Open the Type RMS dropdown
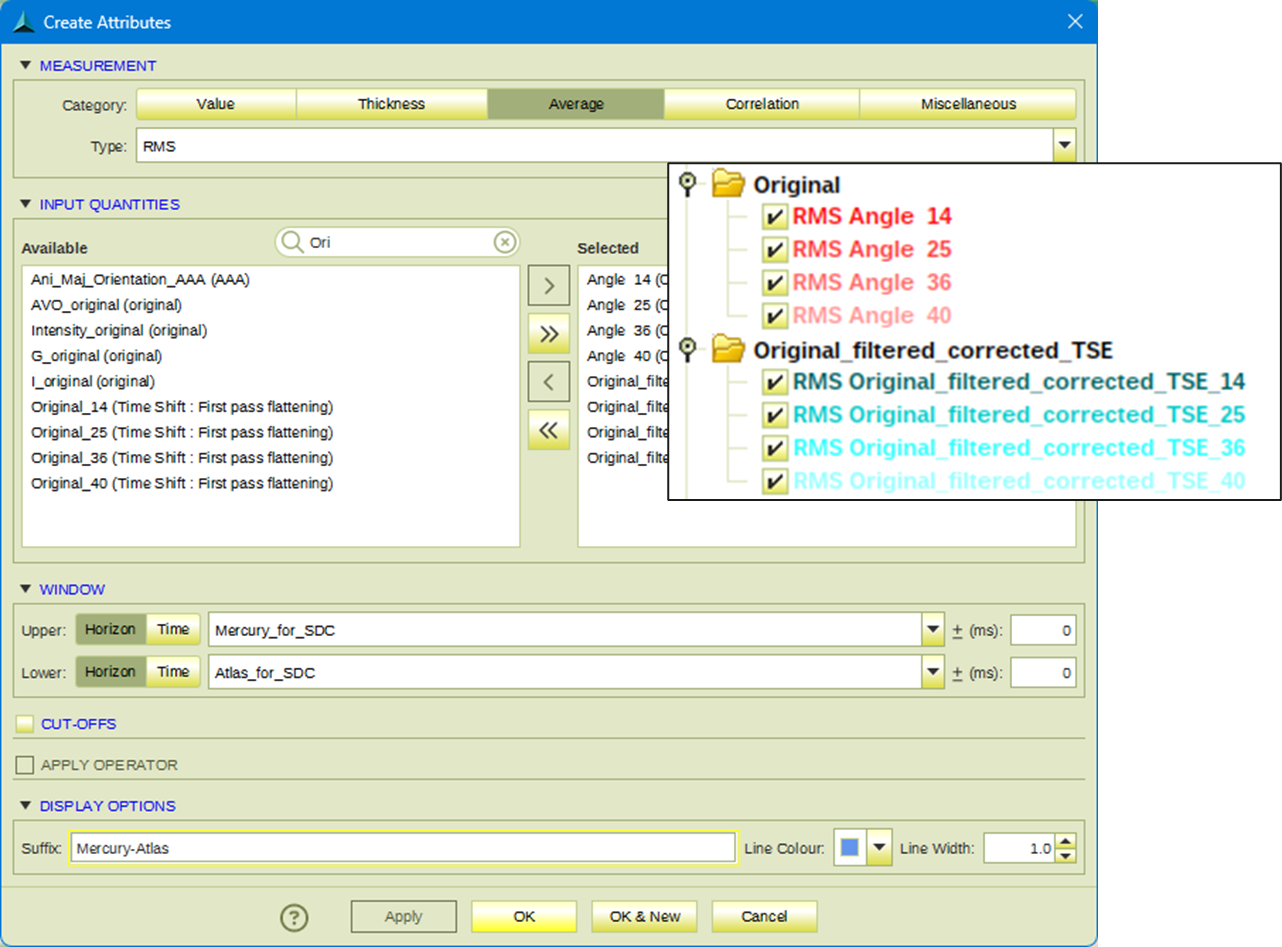The width and height of the screenshot is (1282, 947). pyautogui.click(x=1064, y=146)
